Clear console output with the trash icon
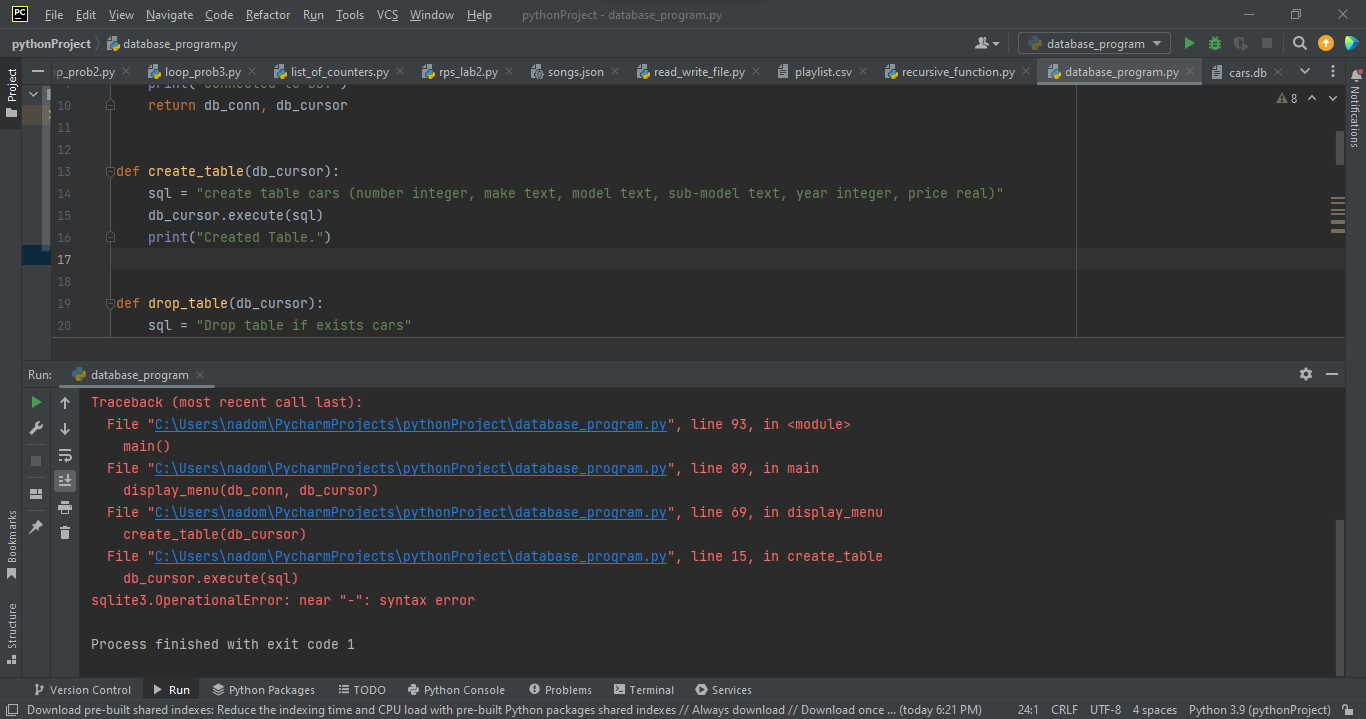Screen dimensions: 1366x719 coord(65,533)
